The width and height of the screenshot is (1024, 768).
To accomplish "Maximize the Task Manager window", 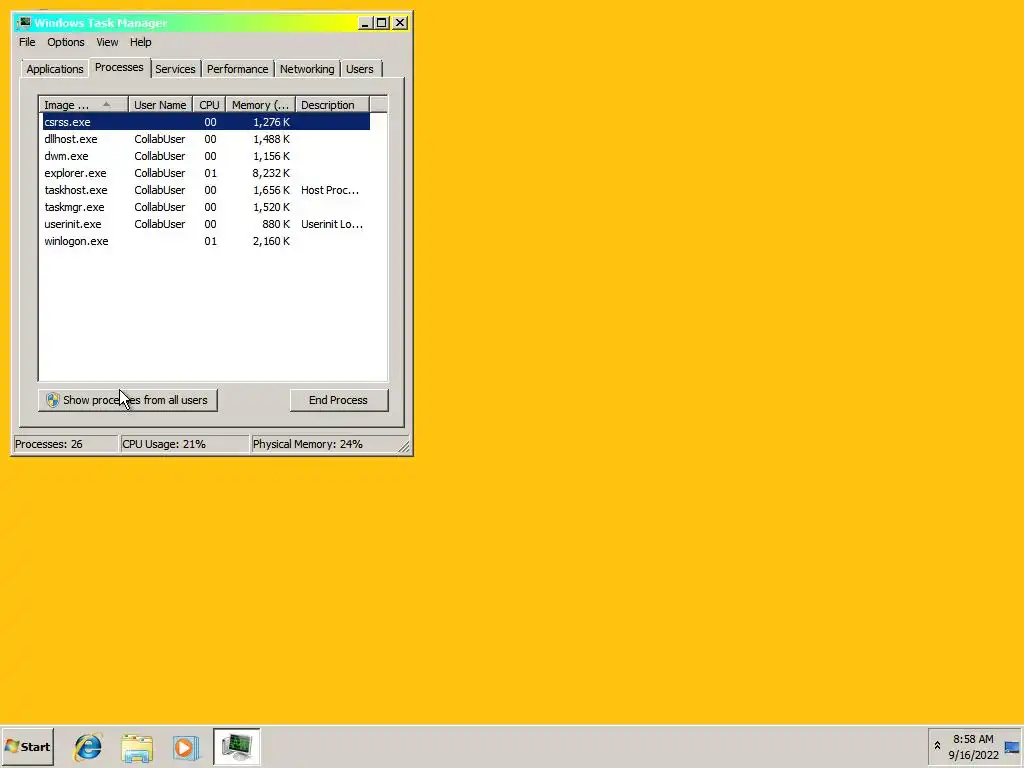I will pyautogui.click(x=381, y=23).
